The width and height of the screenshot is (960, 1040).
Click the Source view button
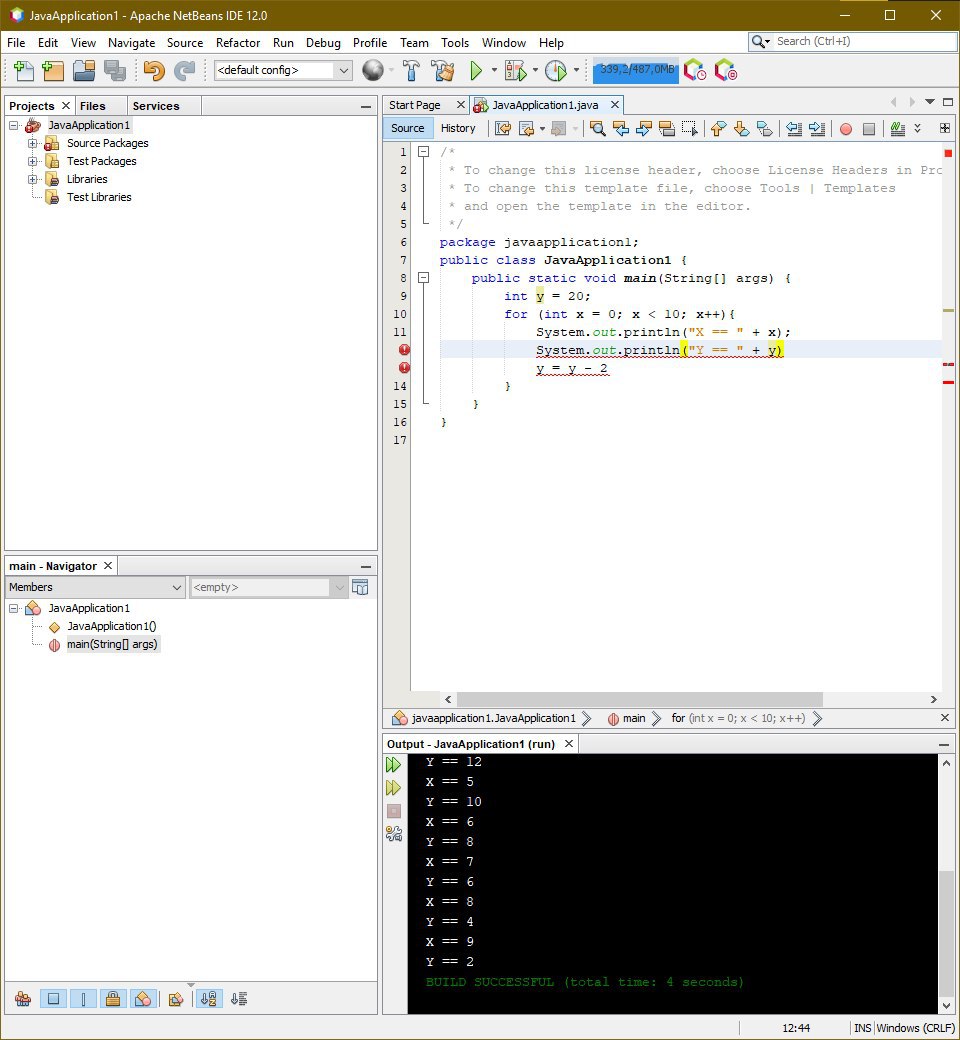[407, 129]
